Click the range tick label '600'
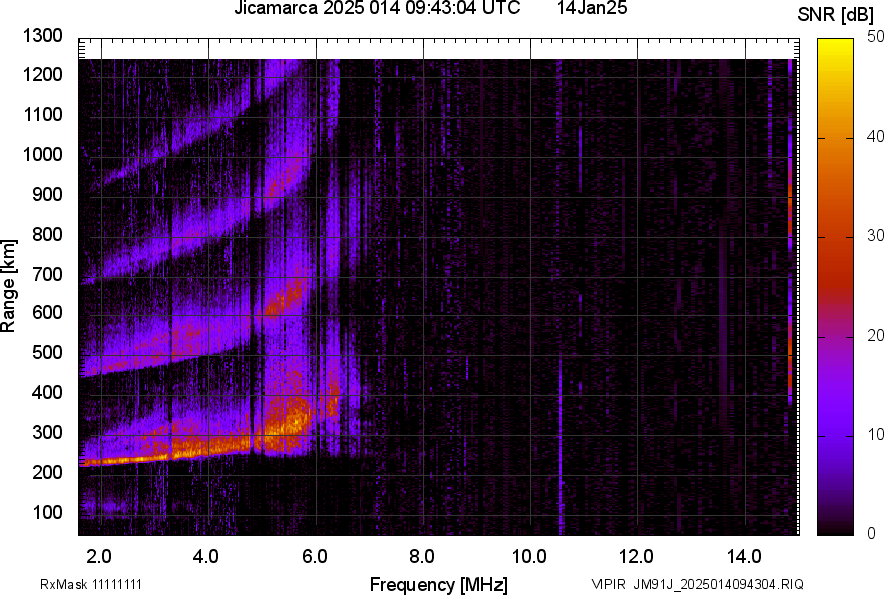 (47, 312)
